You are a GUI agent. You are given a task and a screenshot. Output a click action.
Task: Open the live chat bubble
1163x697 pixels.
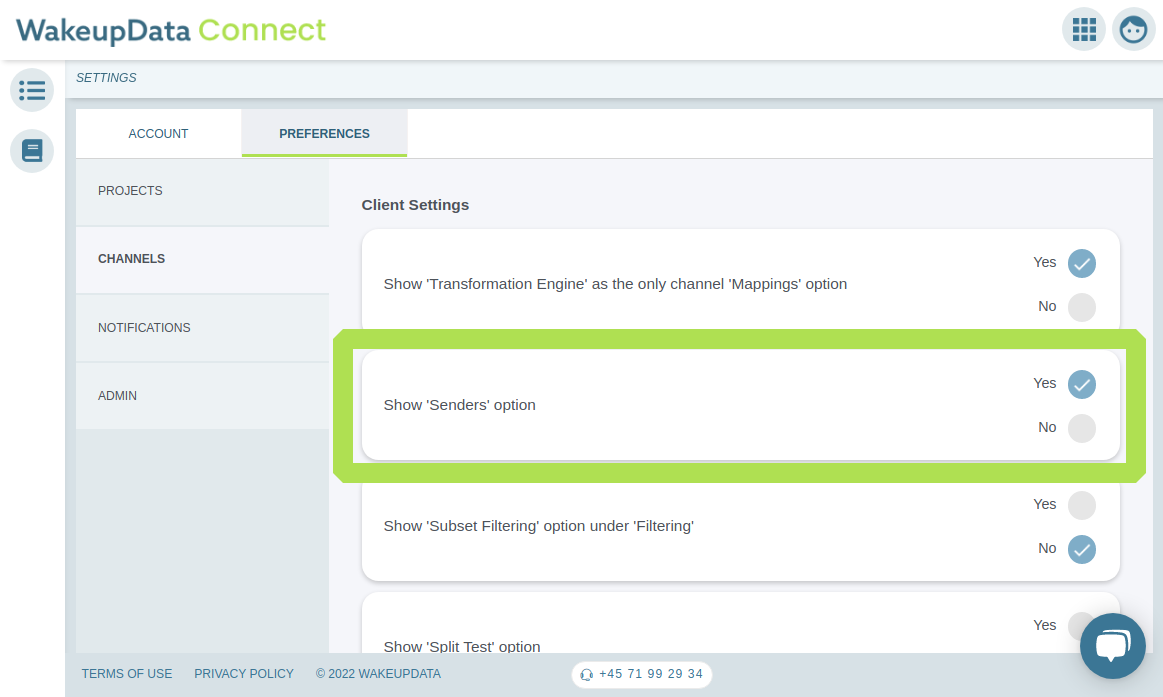(x=1113, y=646)
